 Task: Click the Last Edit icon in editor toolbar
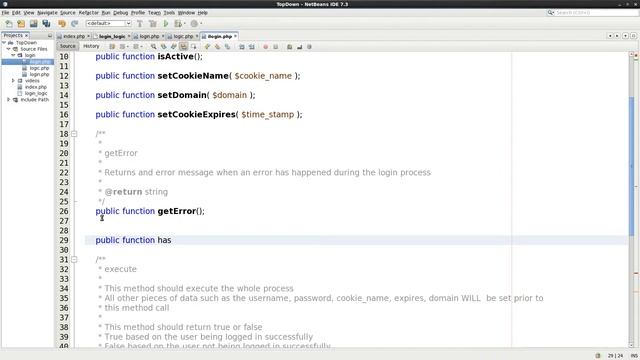[x=112, y=47]
